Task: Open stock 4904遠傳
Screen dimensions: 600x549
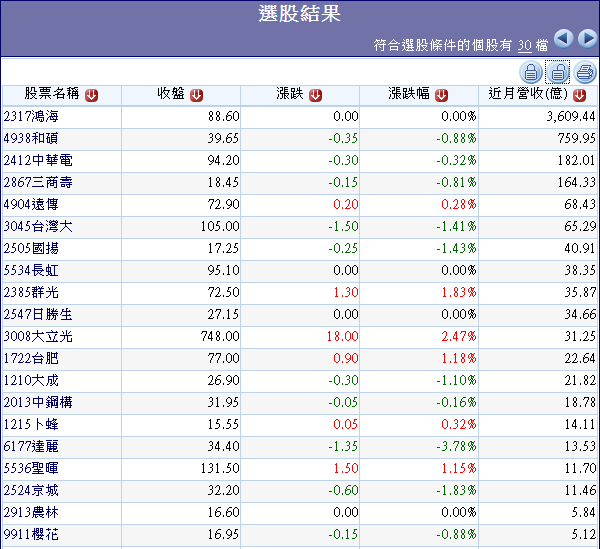Action: pyautogui.click(x=31, y=204)
